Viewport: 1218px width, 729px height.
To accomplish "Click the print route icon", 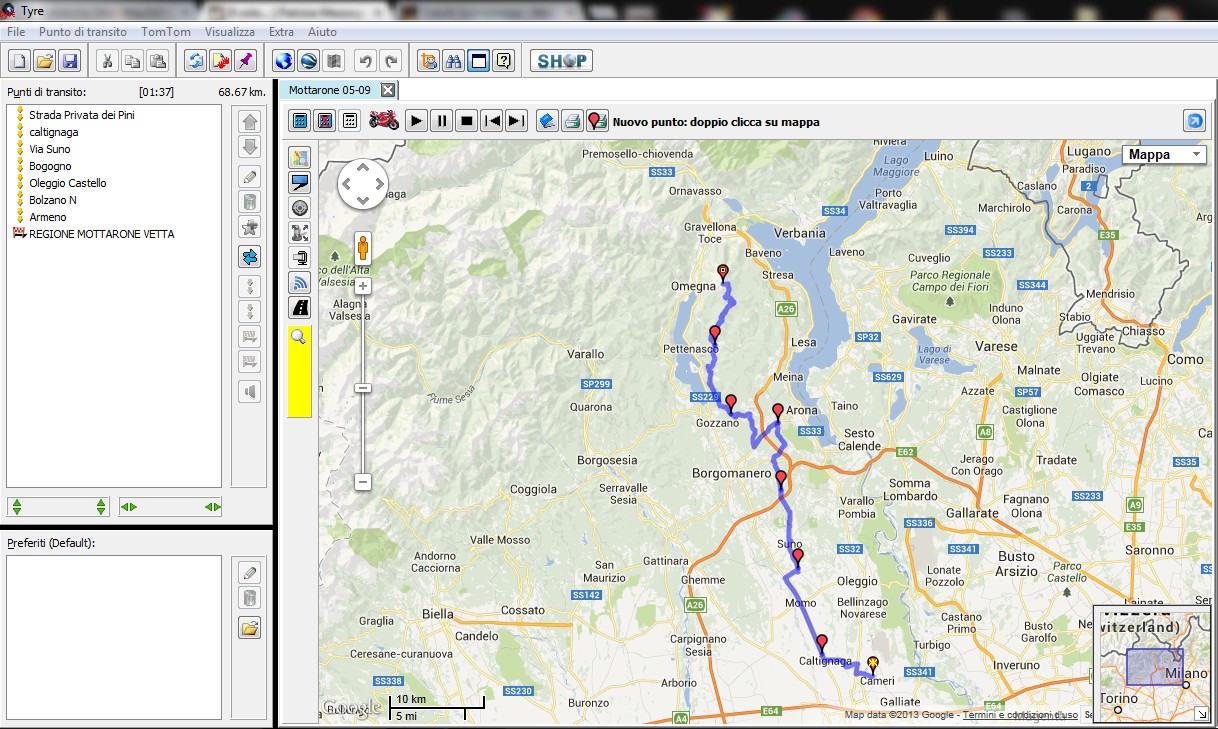I will 572,121.
